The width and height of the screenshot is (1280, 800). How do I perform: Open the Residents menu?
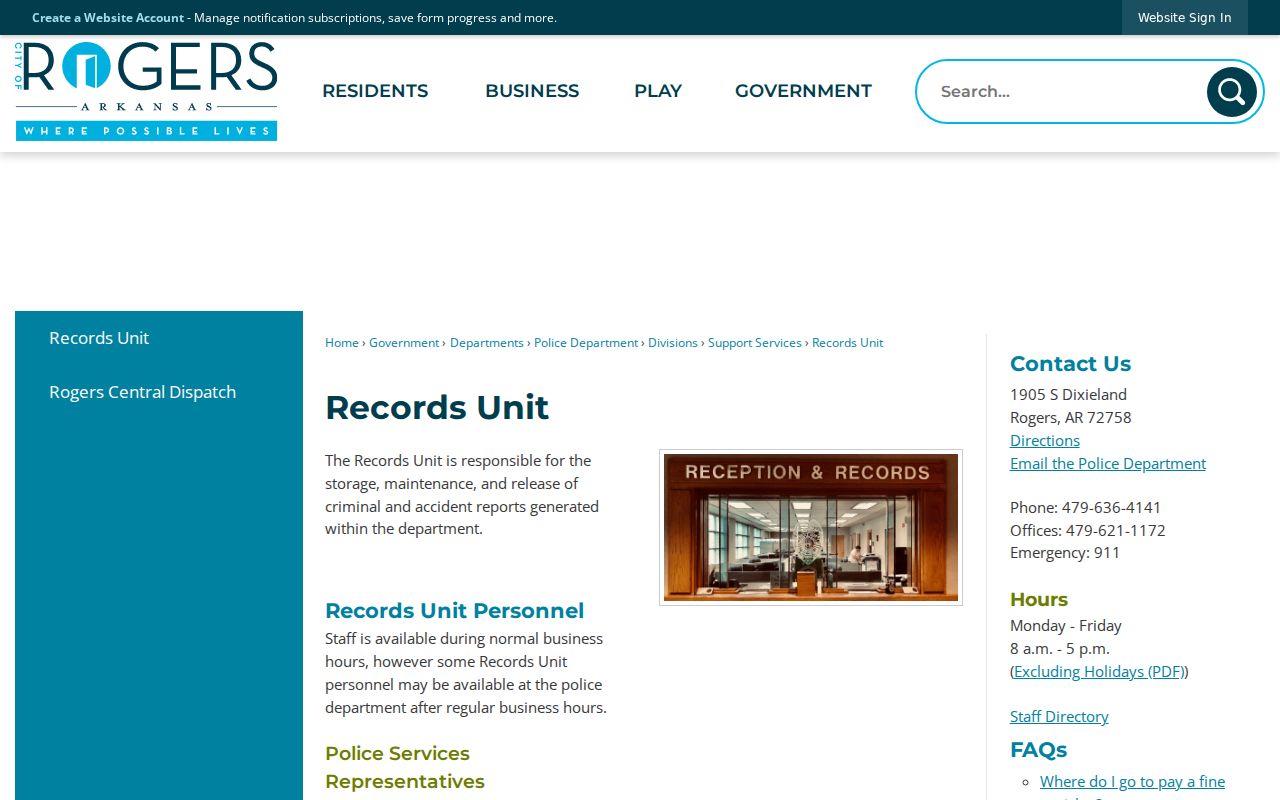(x=375, y=91)
